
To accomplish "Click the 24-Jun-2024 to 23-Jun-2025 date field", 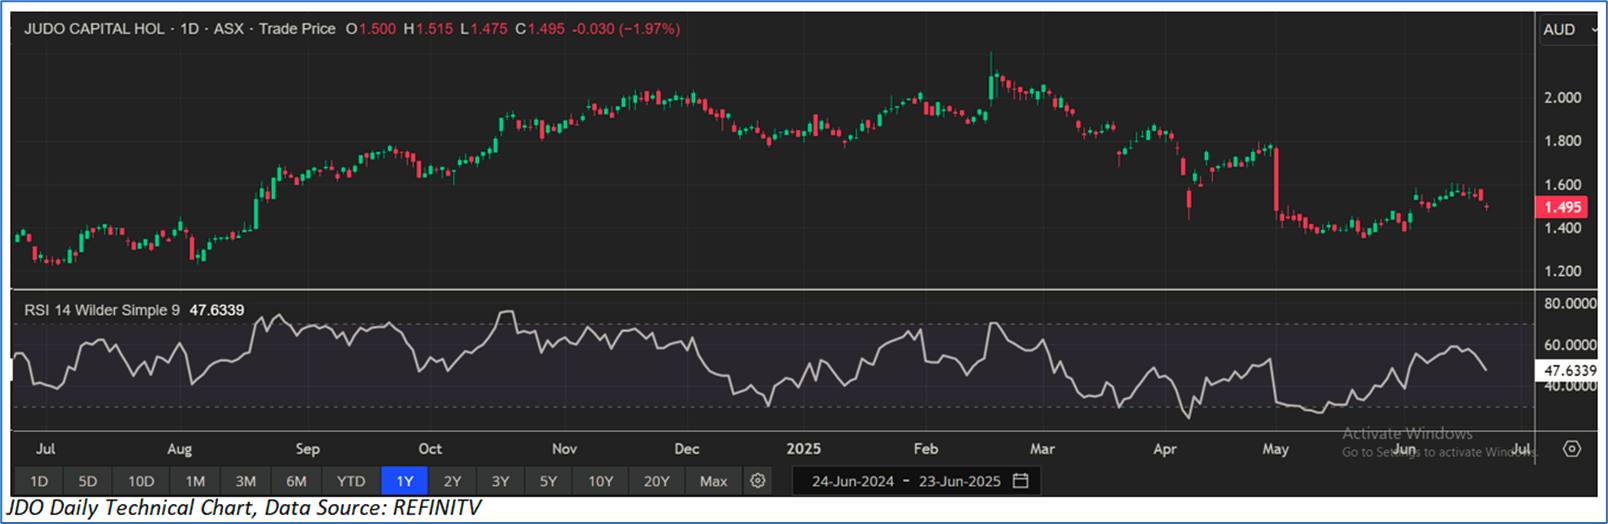I will [905, 481].
